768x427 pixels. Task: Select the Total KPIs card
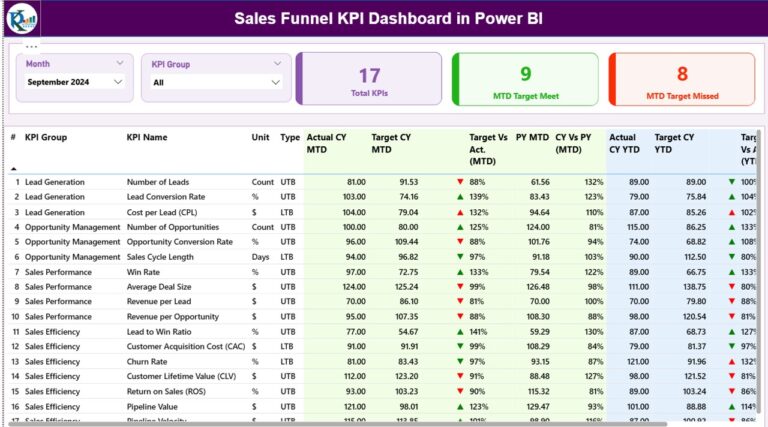(369, 79)
